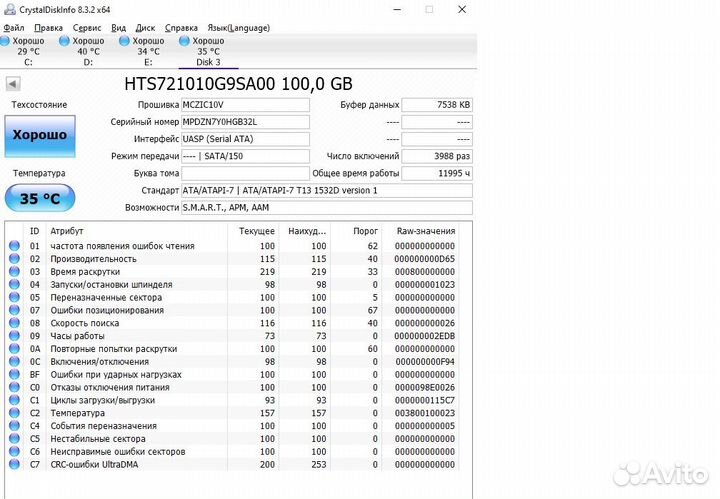The width and height of the screenshot is (720, 499).
Task: Click the power-on hours value 11995 ч
Action: click(x=437, y=174)
